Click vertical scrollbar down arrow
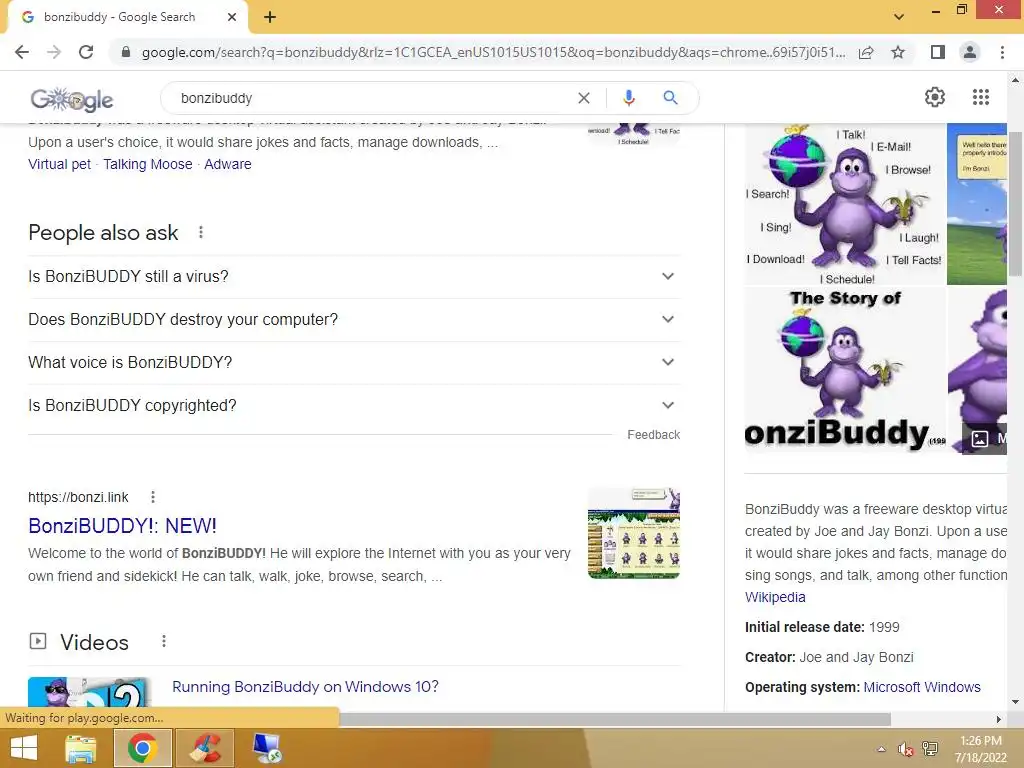1024x768 pixels. pyautogui.click(x=1015, y=702)
